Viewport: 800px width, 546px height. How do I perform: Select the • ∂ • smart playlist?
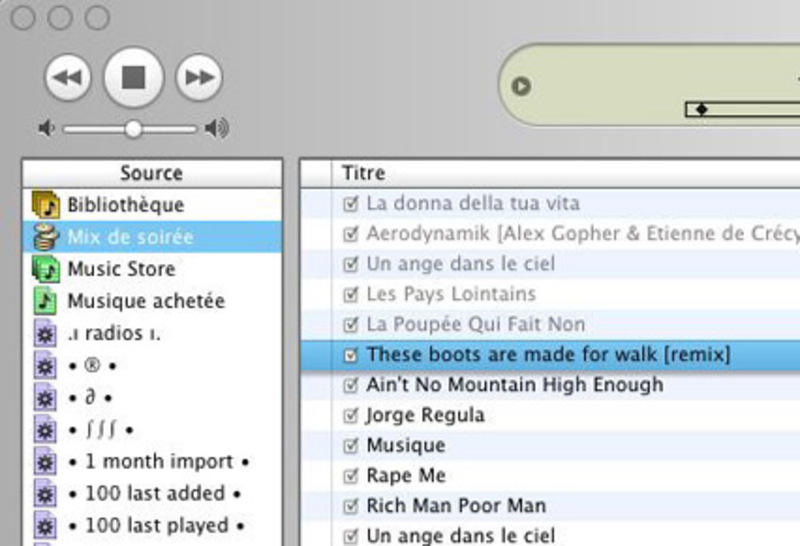tap(152, 398)
